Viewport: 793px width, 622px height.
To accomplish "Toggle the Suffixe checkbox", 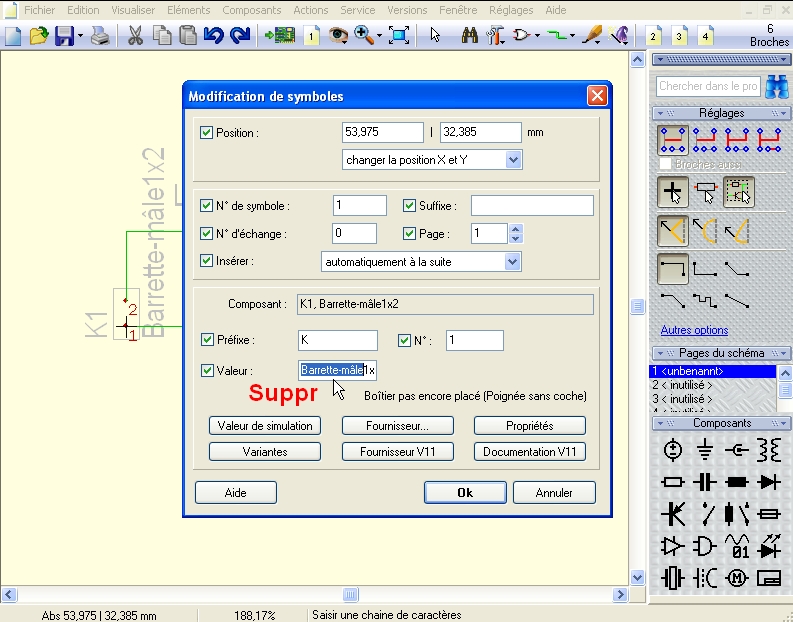I will 410,206.
